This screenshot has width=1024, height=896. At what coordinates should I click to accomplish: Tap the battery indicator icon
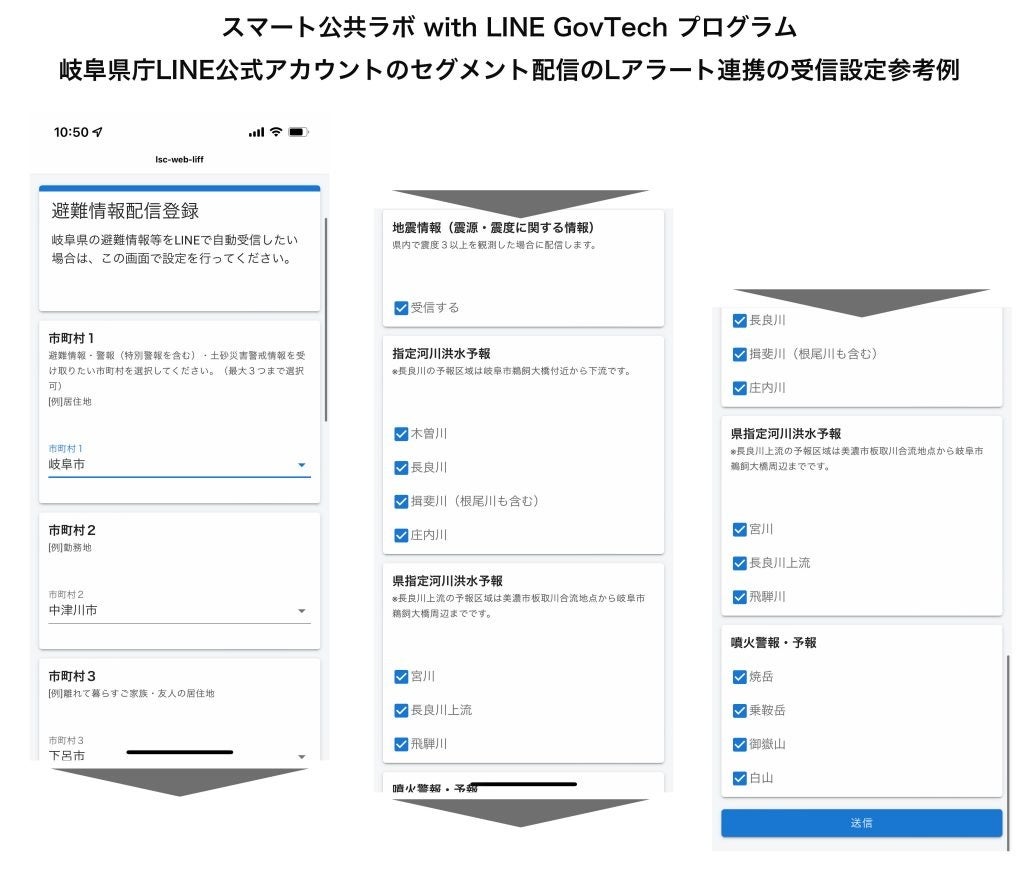pyautogui.click(x=298, y=132)
